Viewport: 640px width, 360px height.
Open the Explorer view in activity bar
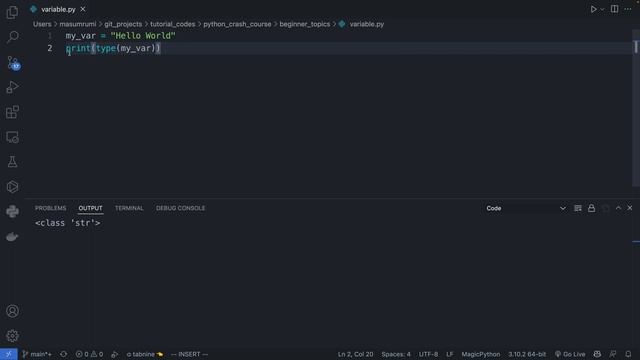click(12, 13)
